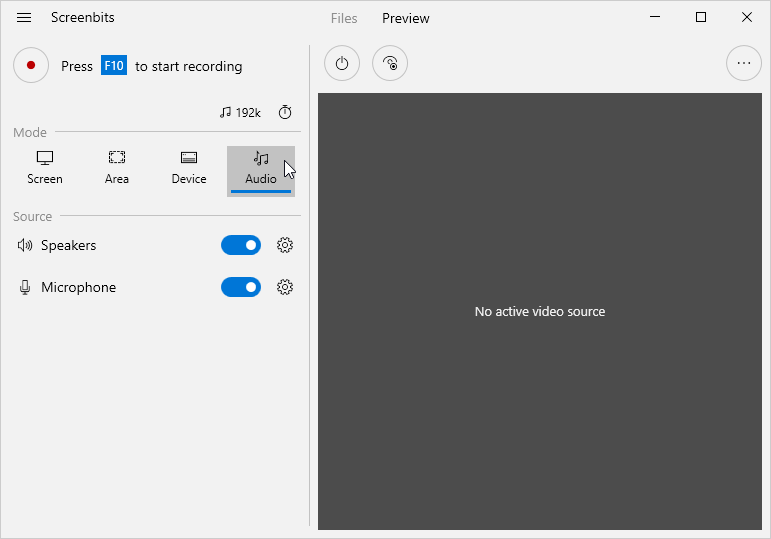This screenshot has height=539, width=771.
Task: Toggle the Microphone source switch
Action: tap(241, 287)
